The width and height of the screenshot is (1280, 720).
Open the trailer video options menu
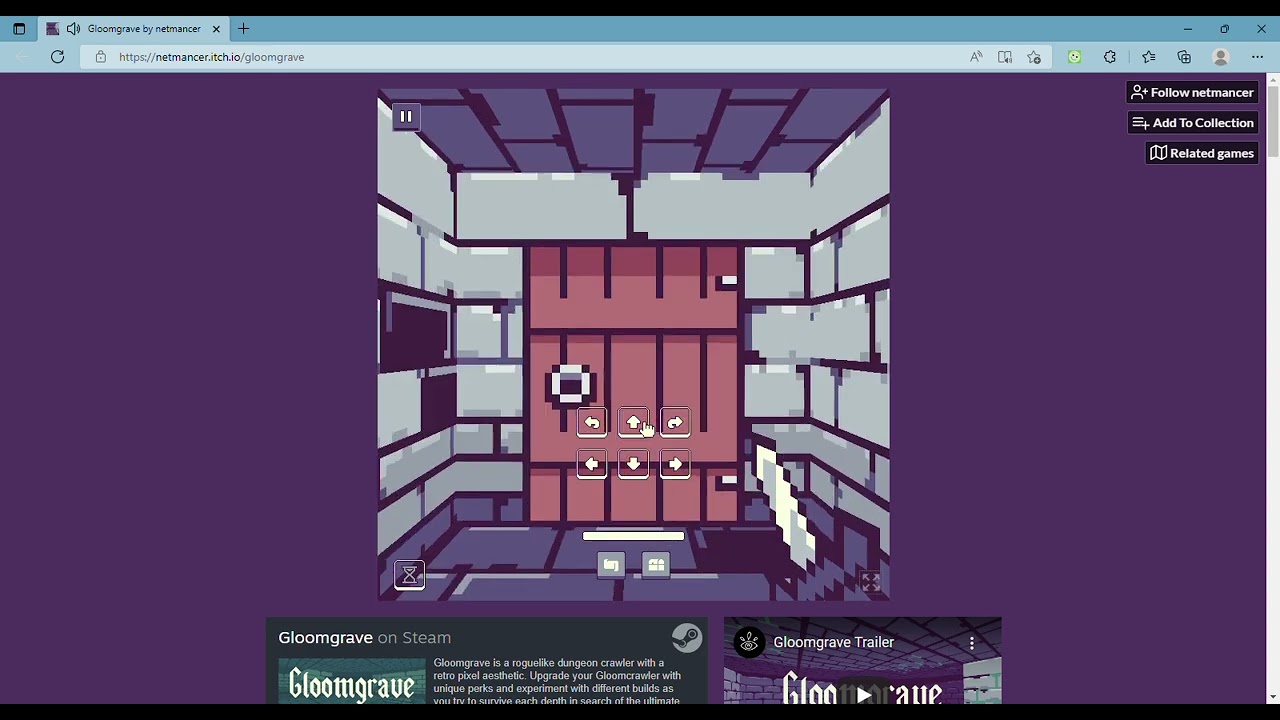pos(972,643)
